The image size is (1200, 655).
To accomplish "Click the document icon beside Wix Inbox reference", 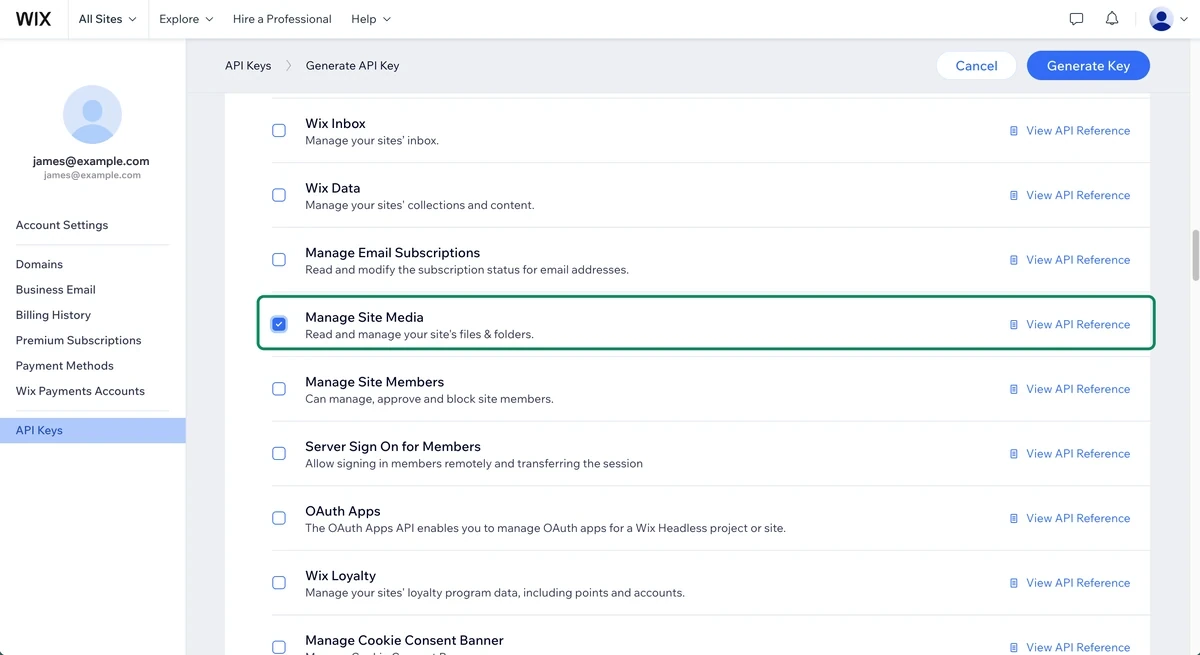I will 1014,131.
